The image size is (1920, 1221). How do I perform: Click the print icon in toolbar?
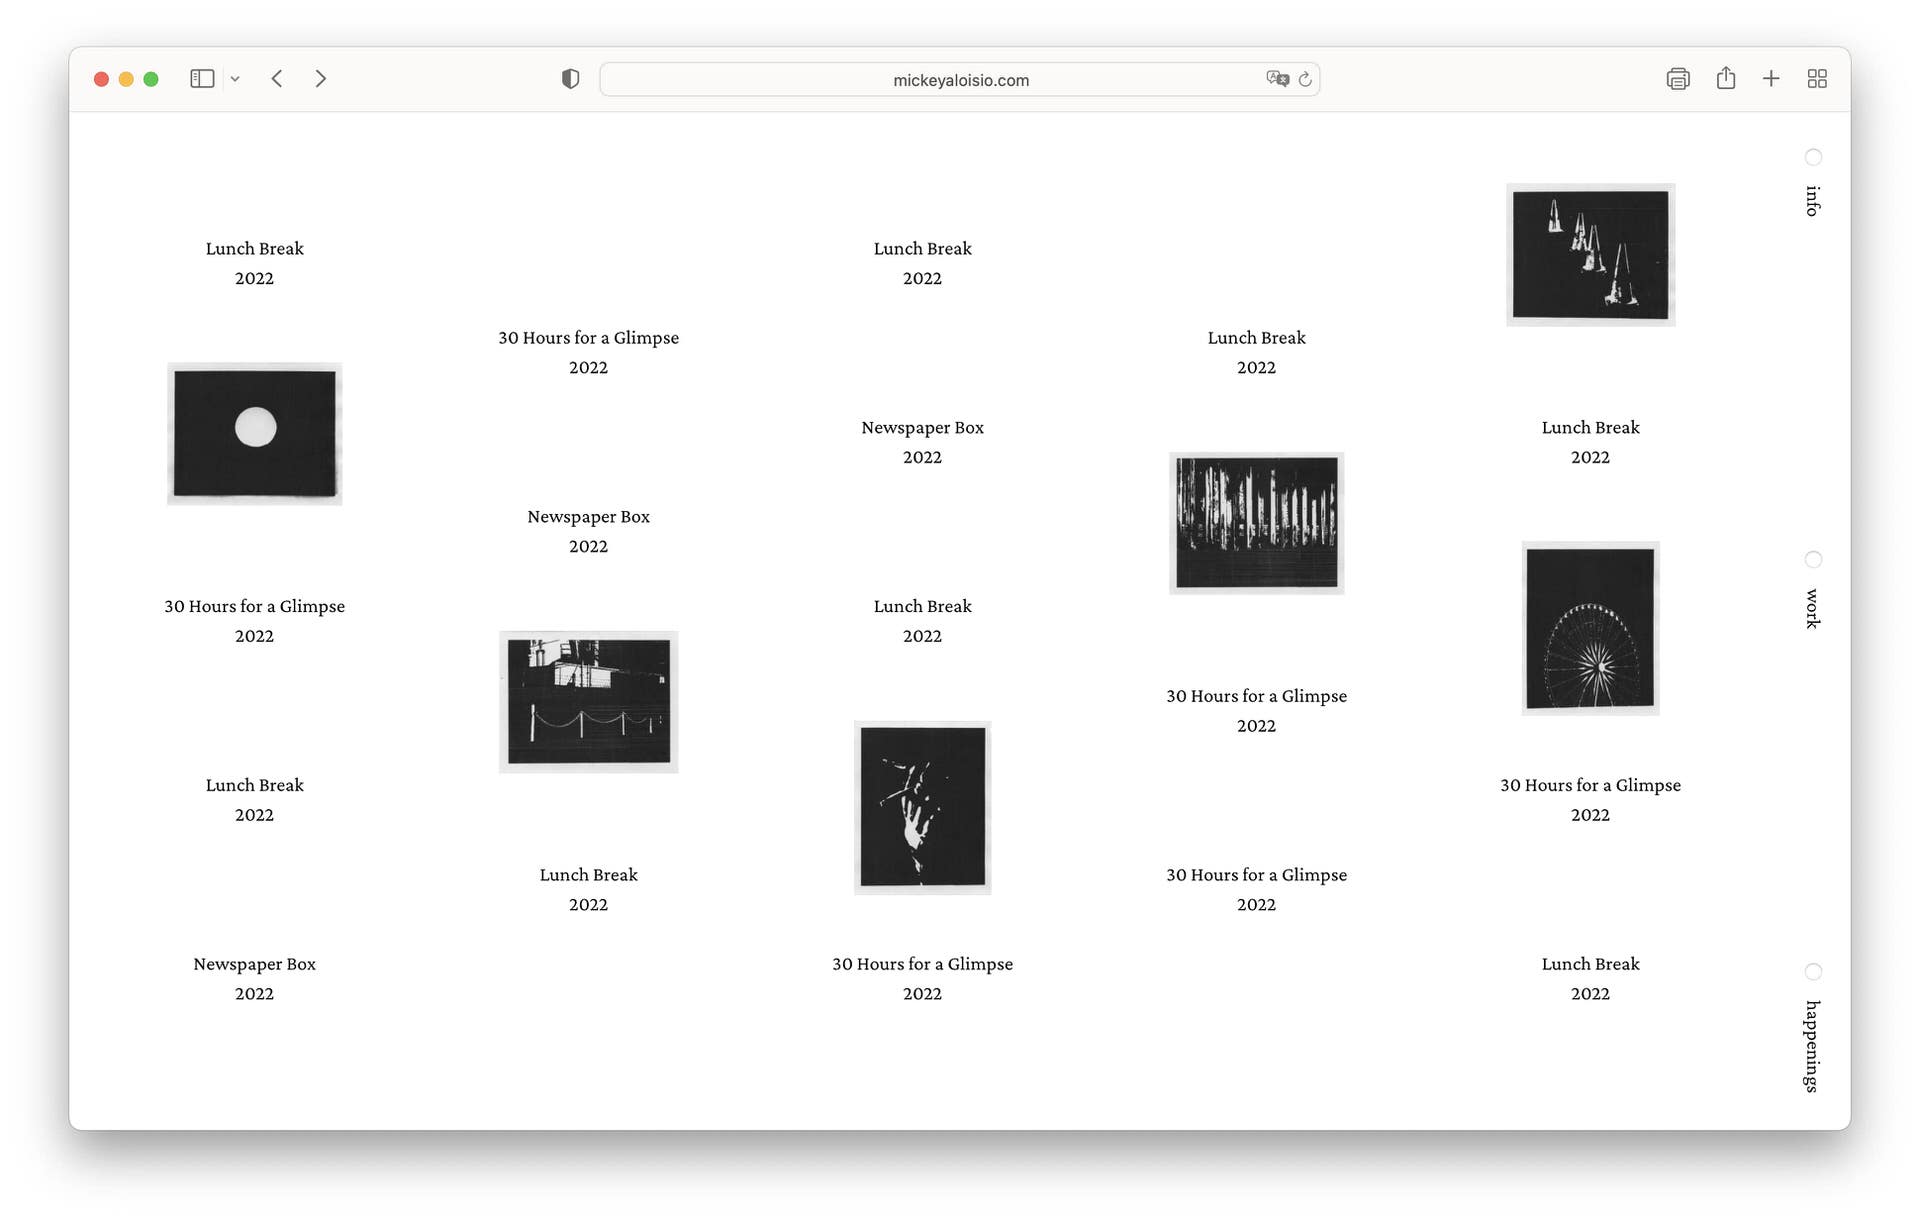(x=1678, y=79)
